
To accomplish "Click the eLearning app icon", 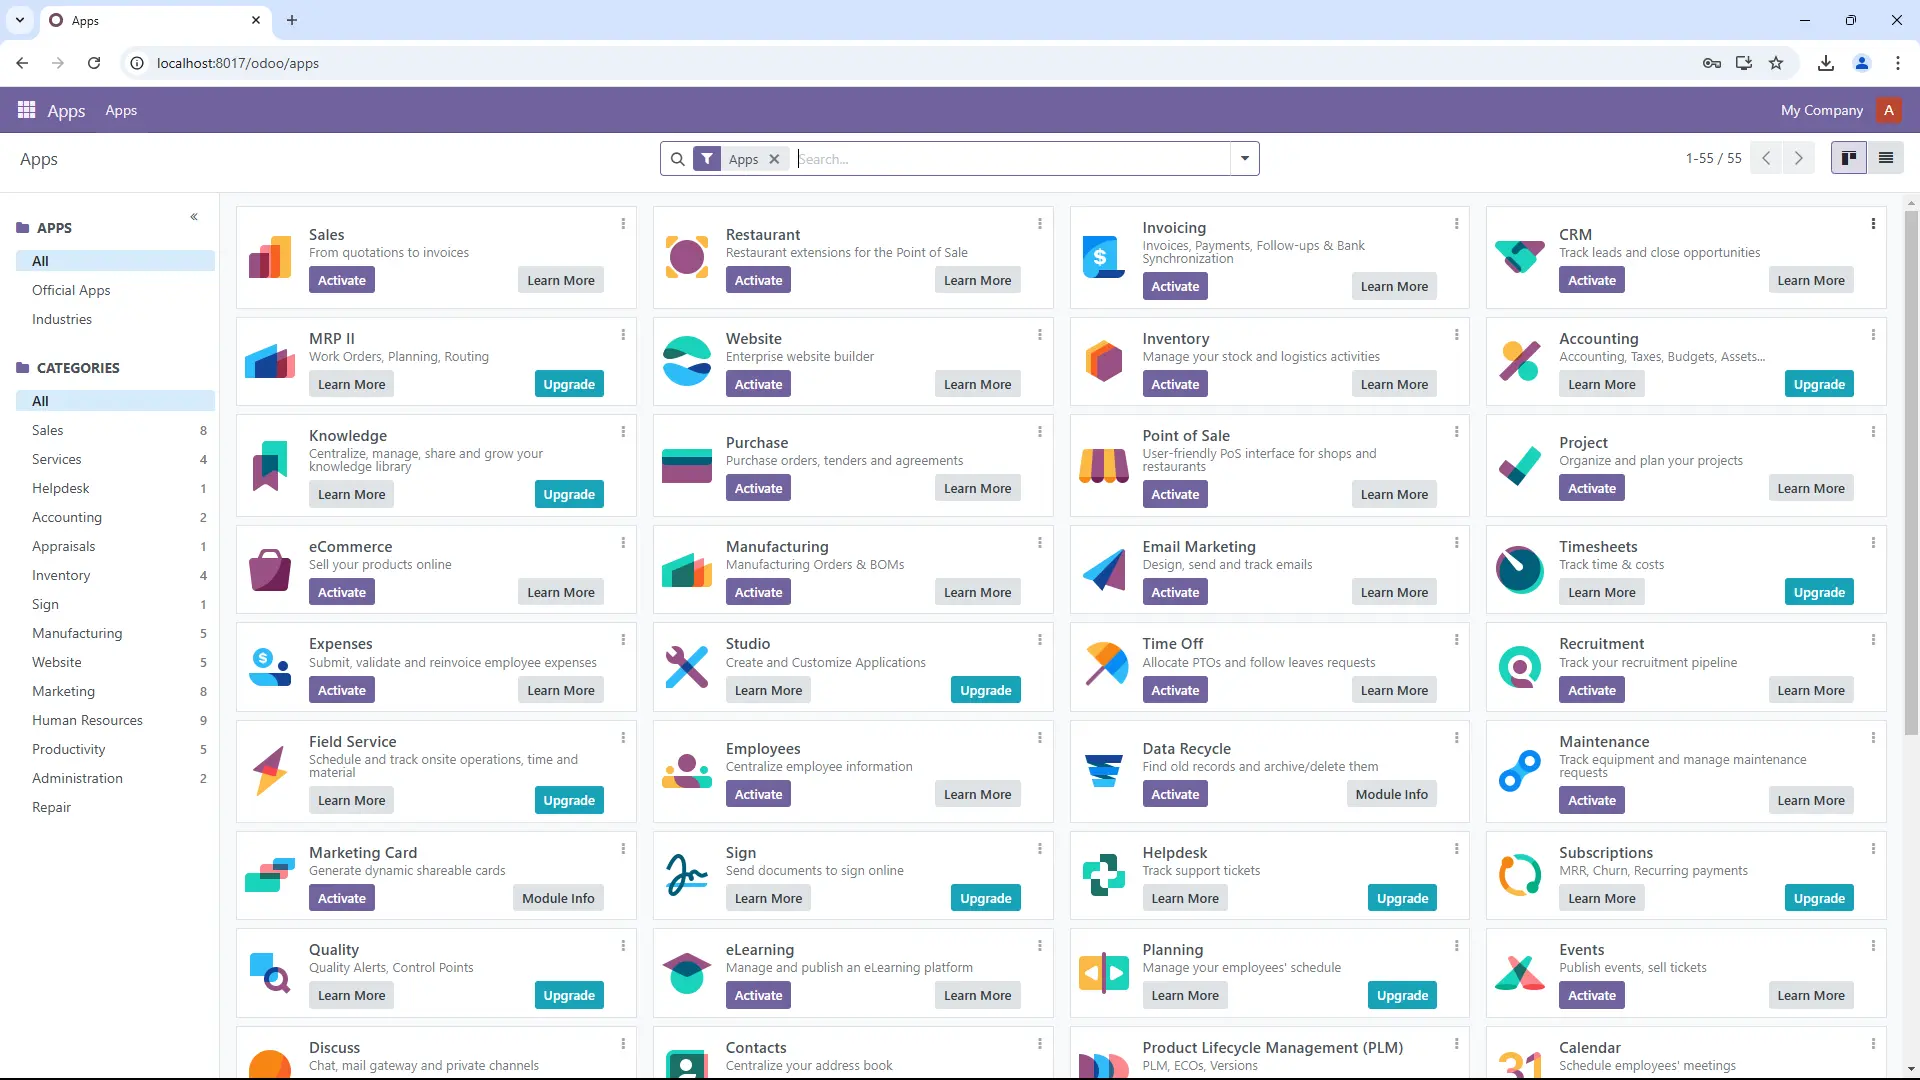I will click(x=686, y=973).
